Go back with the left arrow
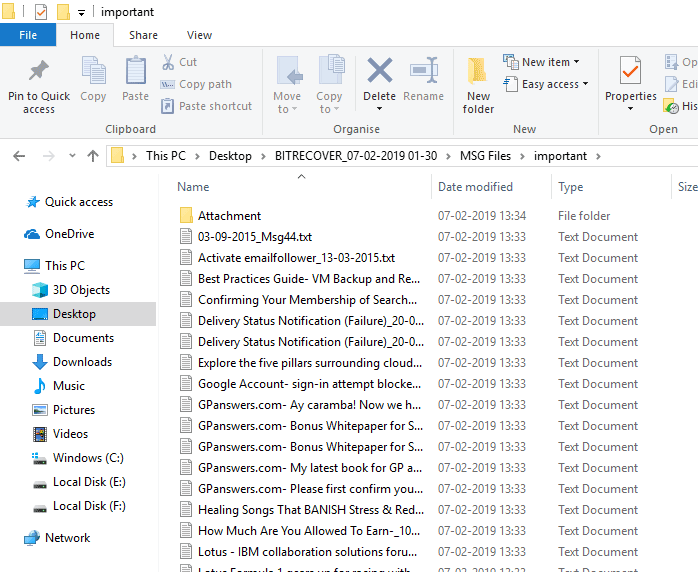This screenshot has width=698, height=572. tap(19, 156)
